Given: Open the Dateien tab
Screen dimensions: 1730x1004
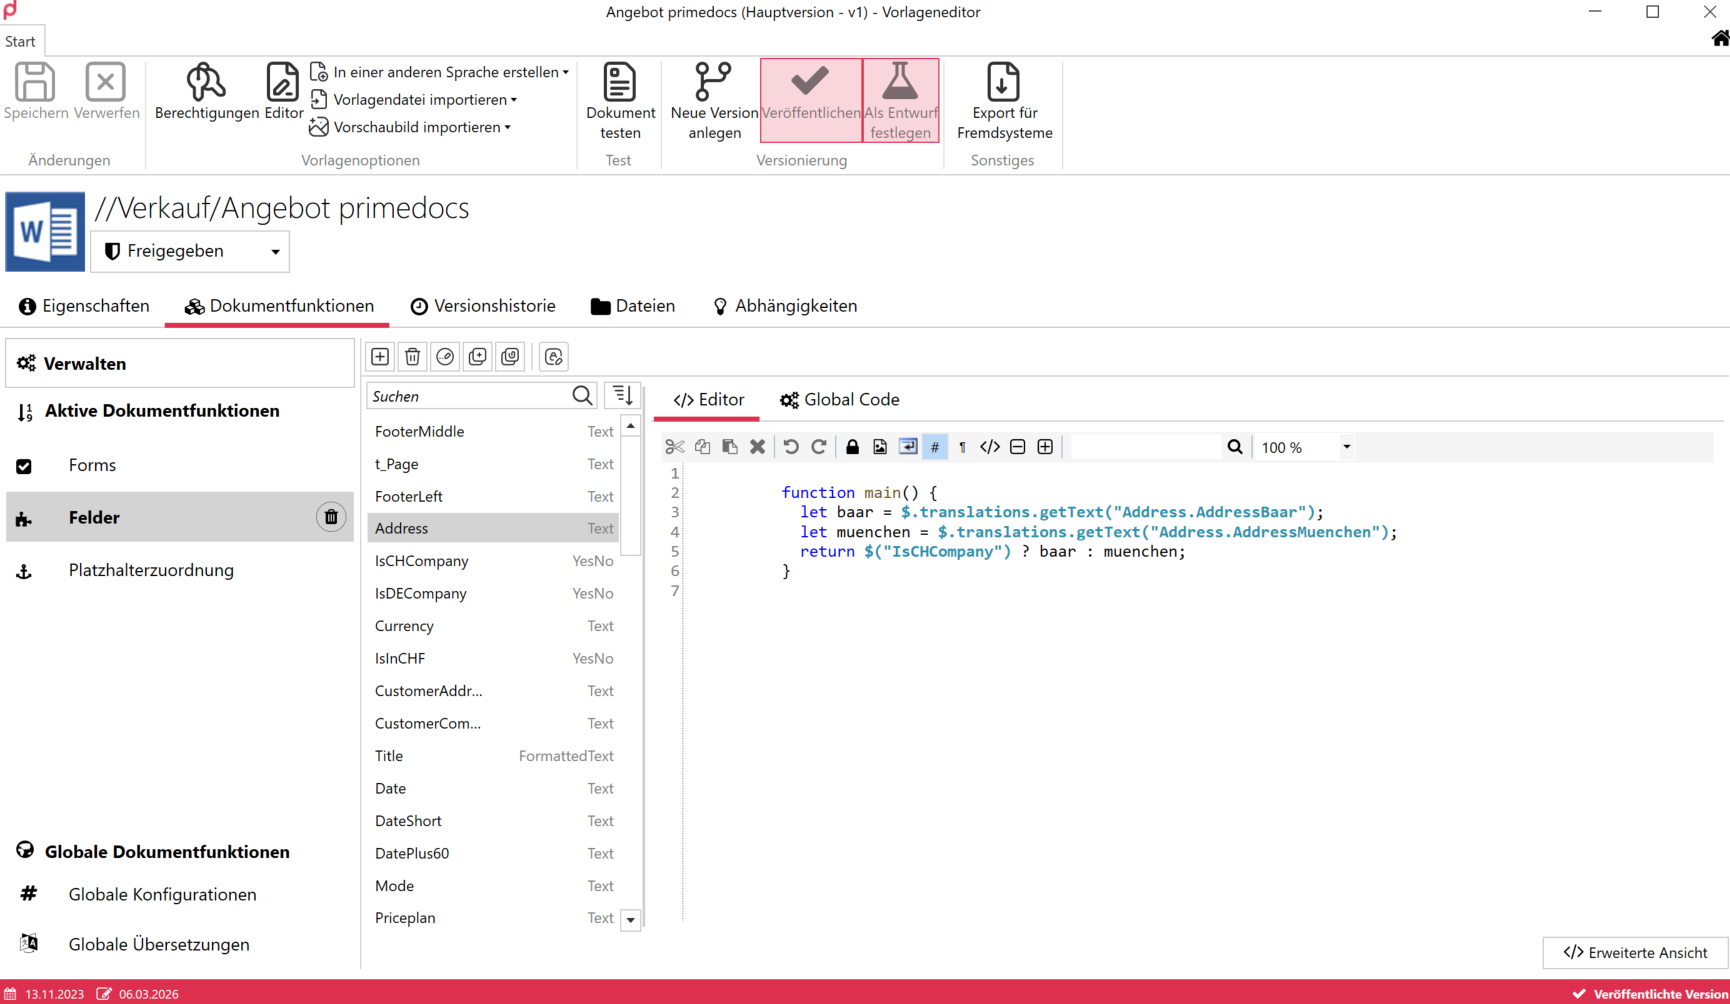Looking at the screenshot, I should click(633, 306).
